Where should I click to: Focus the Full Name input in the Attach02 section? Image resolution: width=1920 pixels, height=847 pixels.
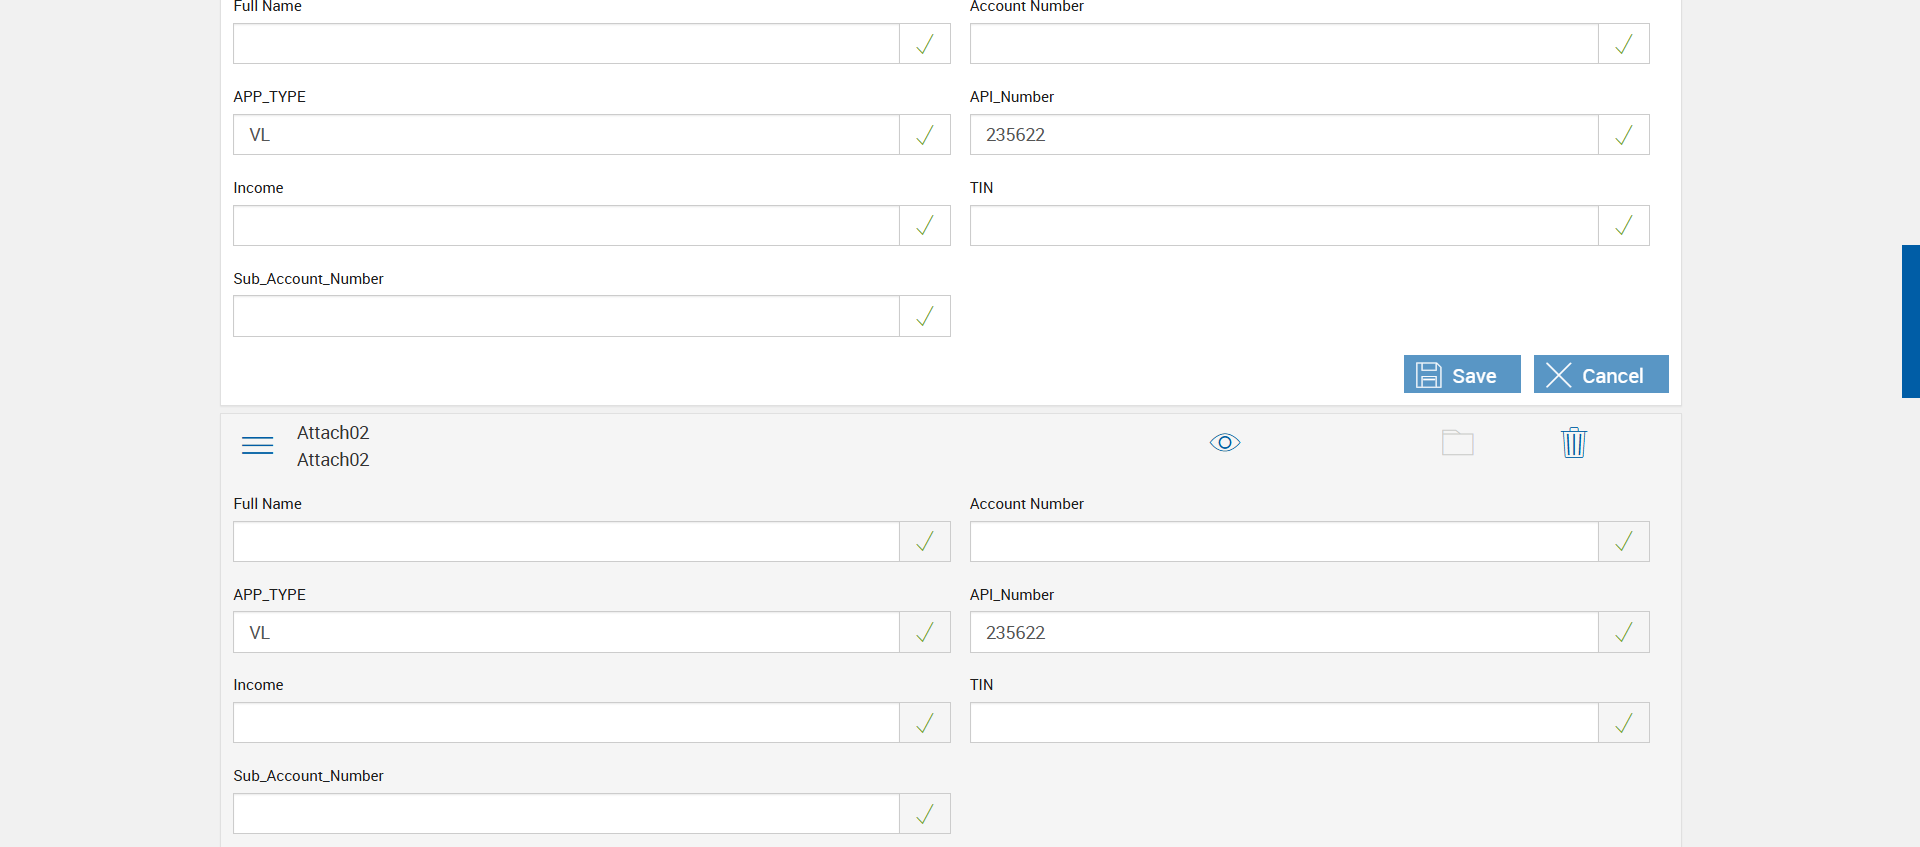(x=566, y=541)
